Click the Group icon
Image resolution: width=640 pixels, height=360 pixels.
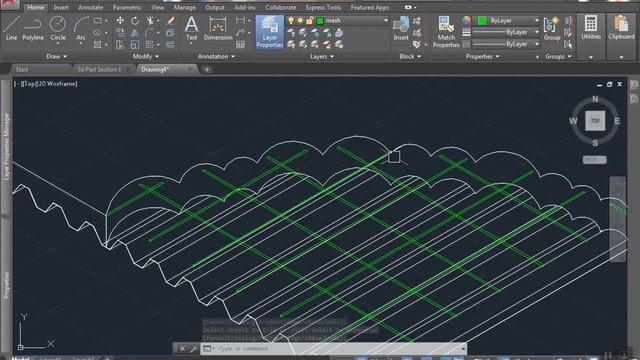pyautogui.click(x=552, y=28)
